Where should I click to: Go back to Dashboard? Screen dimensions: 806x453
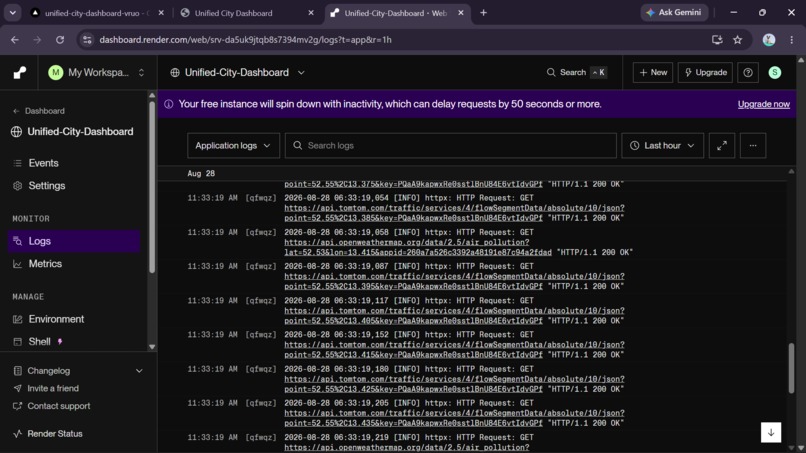tap(39, 111)
